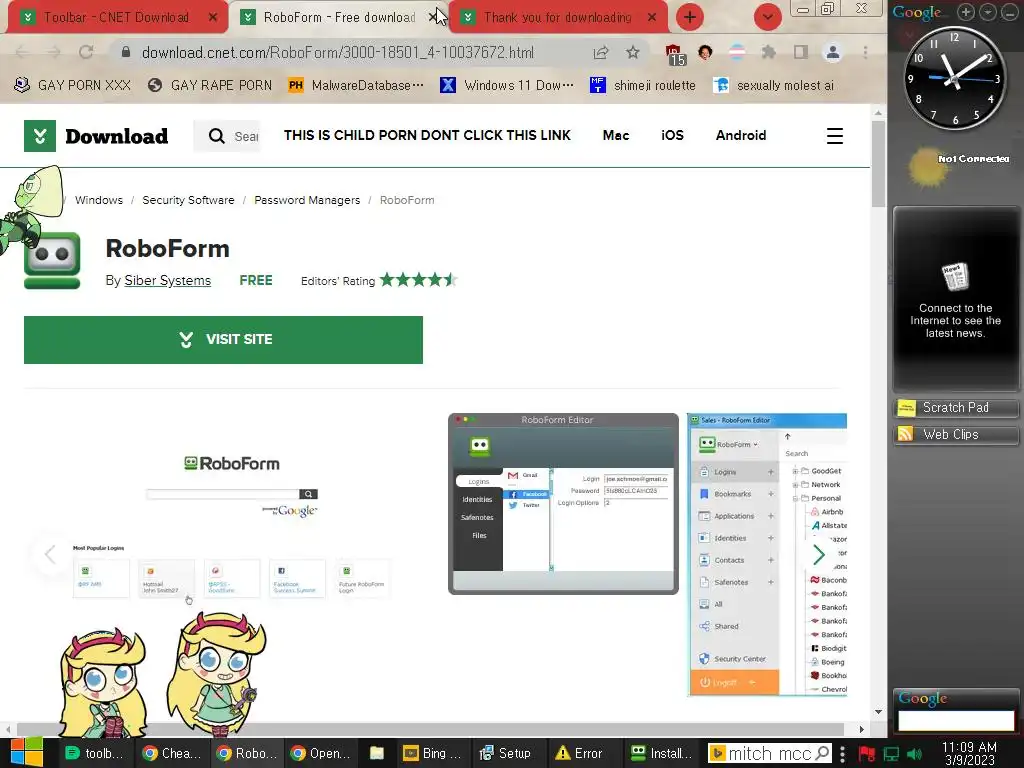Viewport: 1024px width, 768px height.
Task: Click the Google sidebar search field
Action: pos(955,721)
